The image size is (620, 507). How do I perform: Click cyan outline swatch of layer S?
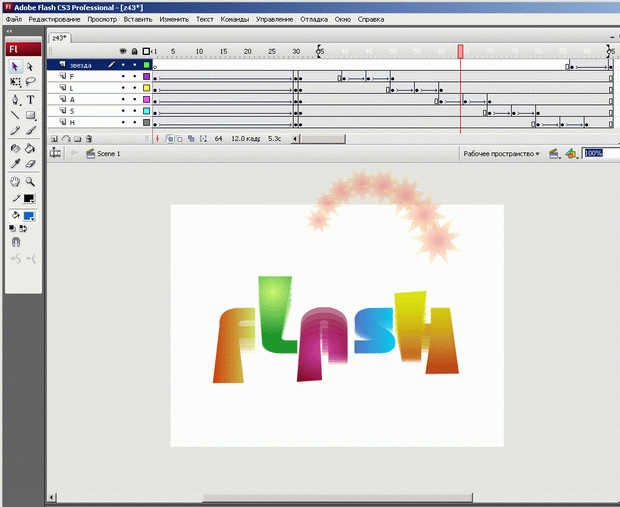(x=146, y=111)
